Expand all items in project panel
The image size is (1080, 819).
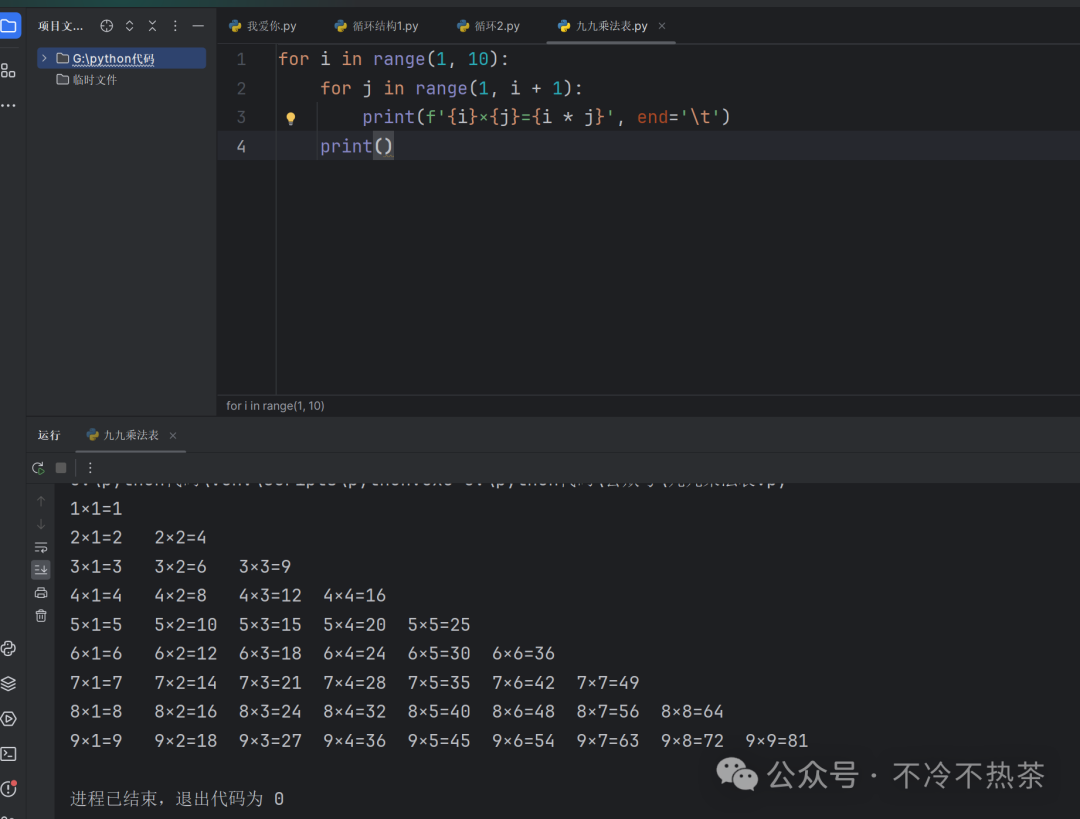(129, 26)
